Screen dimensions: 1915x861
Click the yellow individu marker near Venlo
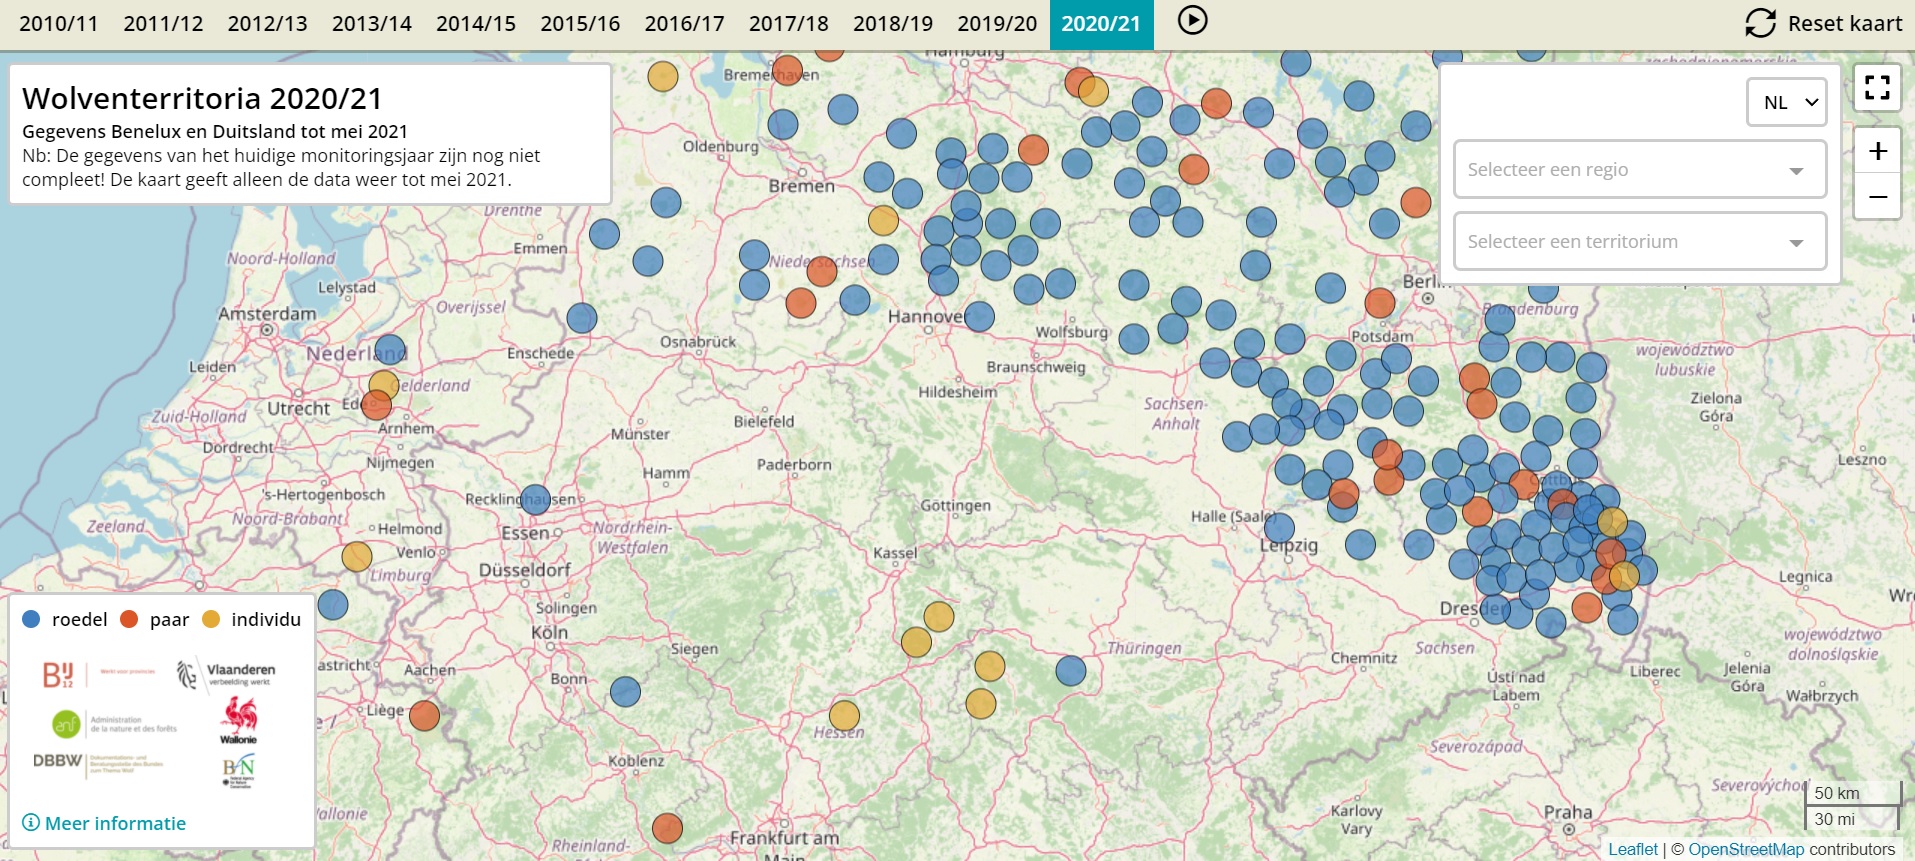pos(357,556)
